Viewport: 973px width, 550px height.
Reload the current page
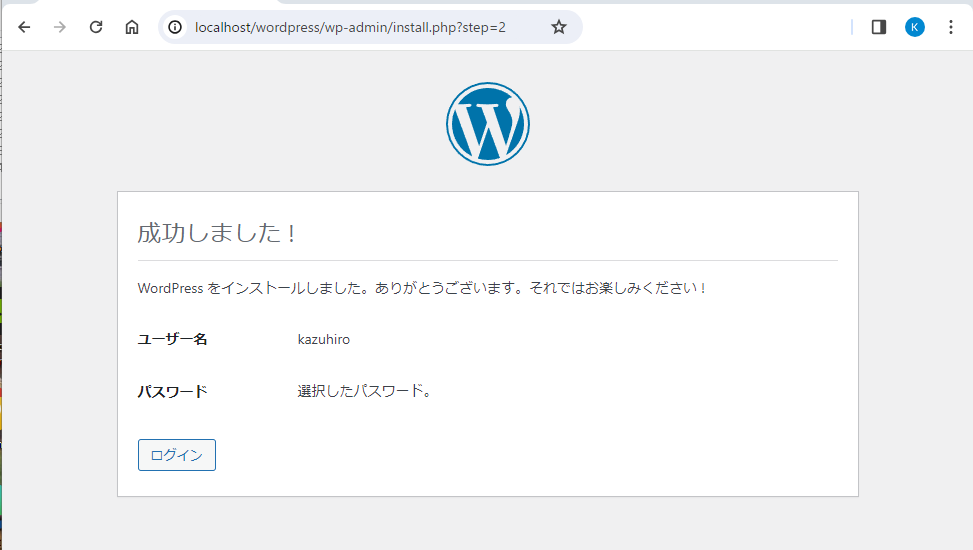click(96, 27)
